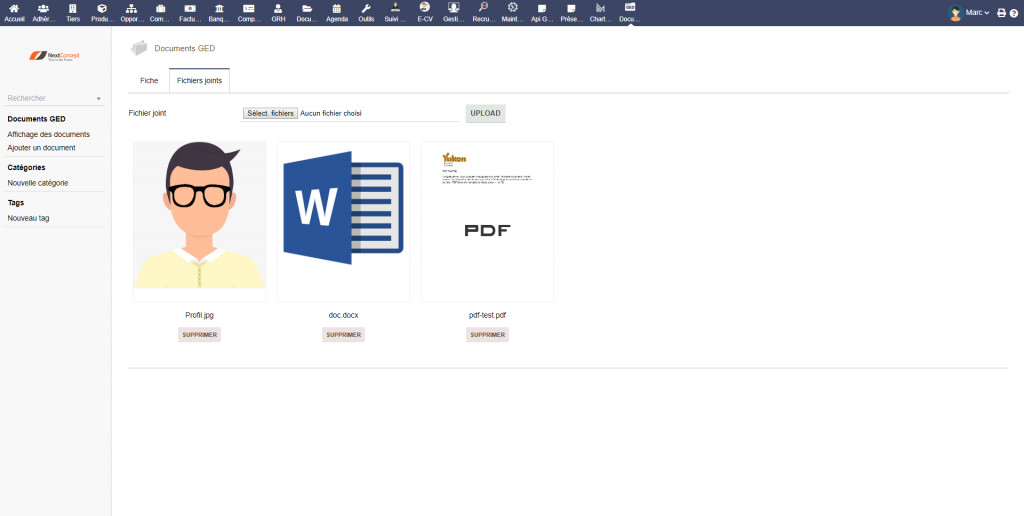The image size is (1024, 516).
Task: Open the Présentation note icon
Action: point(572,8)
